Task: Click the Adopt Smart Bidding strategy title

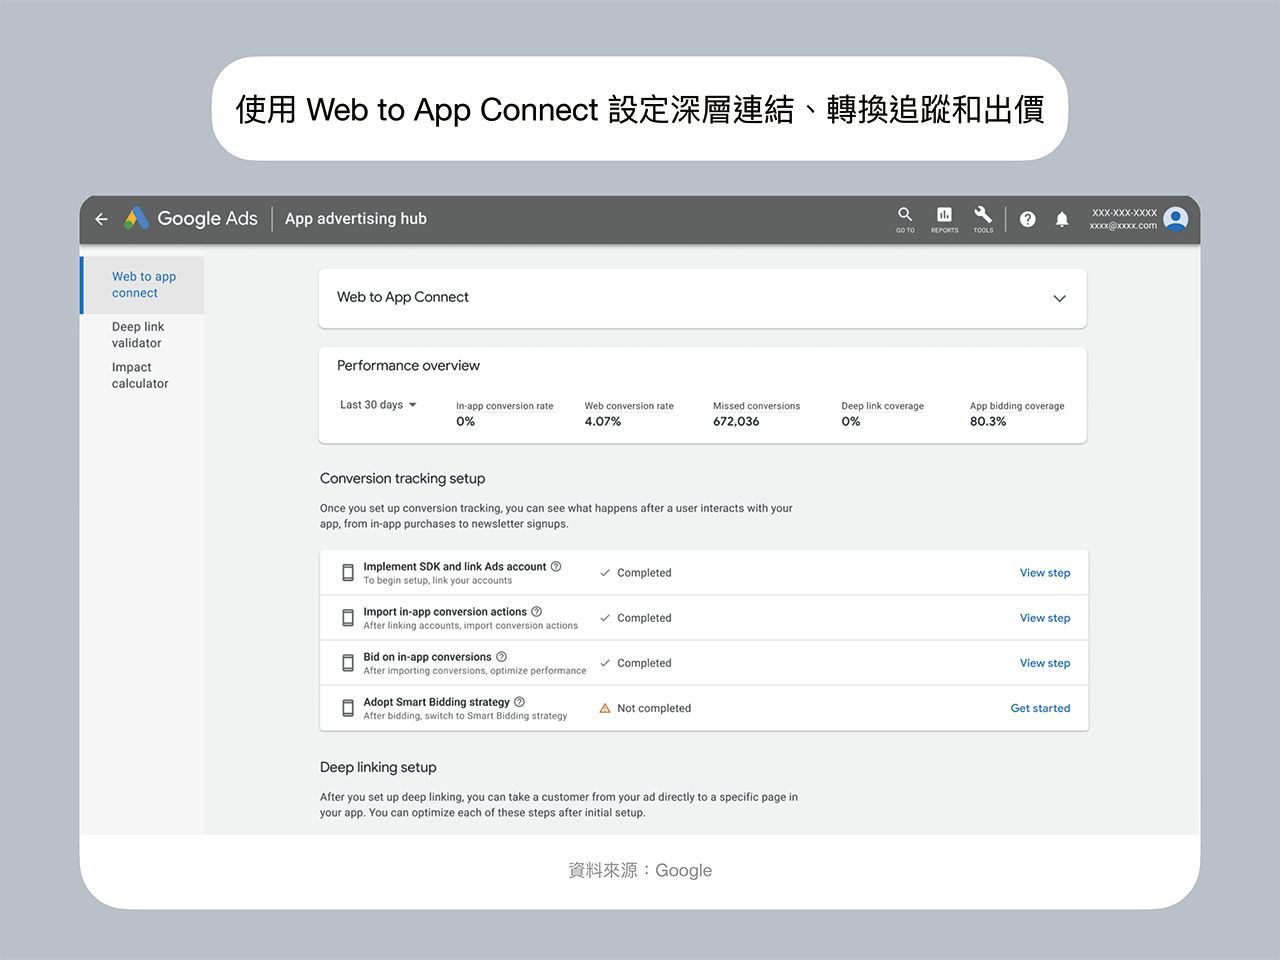Action: tap(436, 702)
